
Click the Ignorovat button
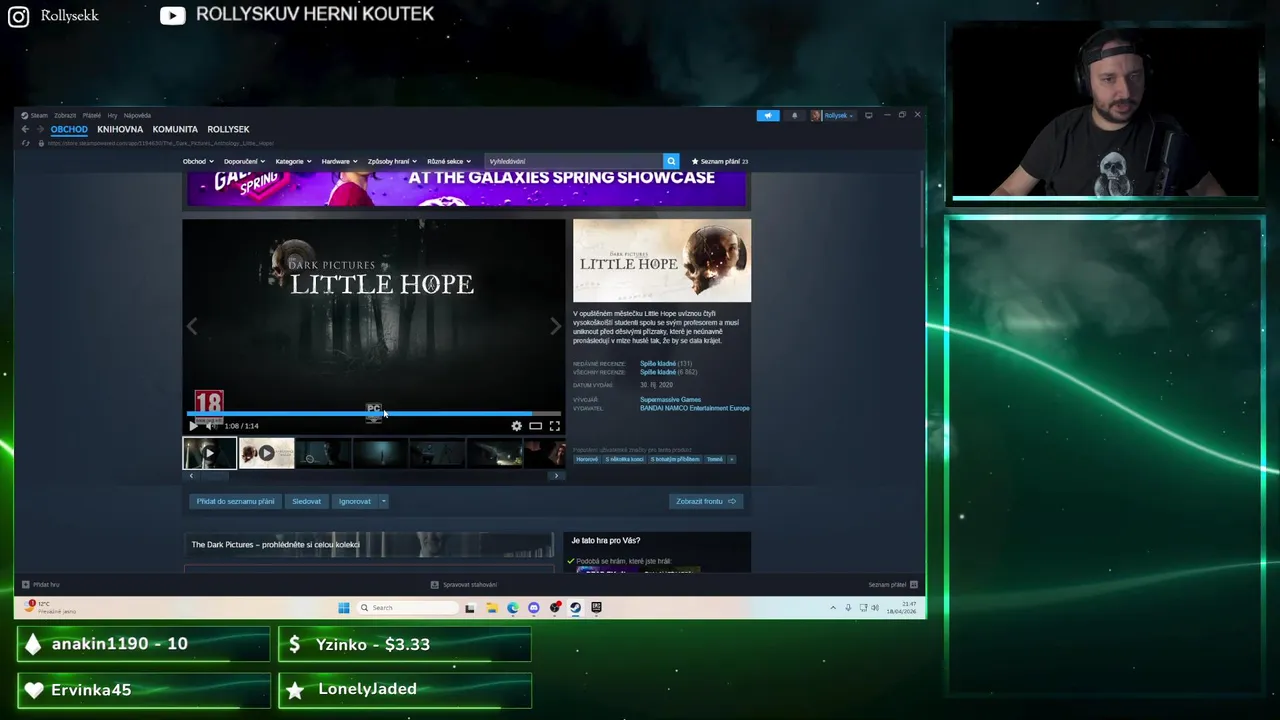(354, 501)
